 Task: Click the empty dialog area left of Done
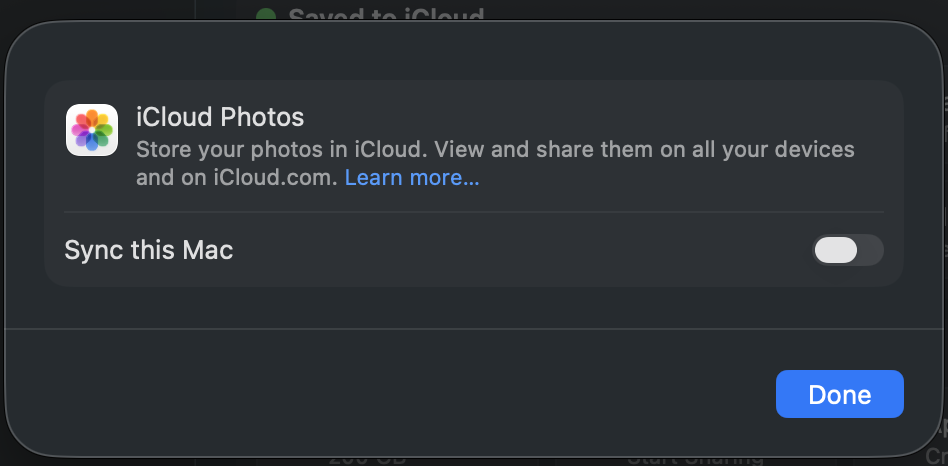(400, 394)
